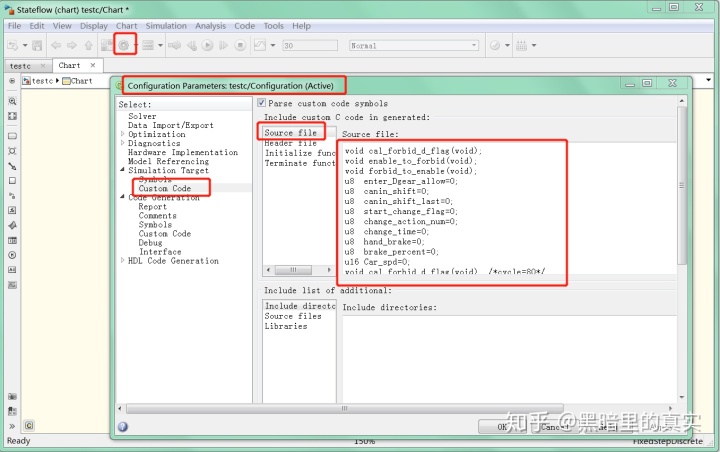Screen dimensions: 720x452
Task: Click the Fit to View palette icon
Action: pyautogui.click(x=12, y=116)
